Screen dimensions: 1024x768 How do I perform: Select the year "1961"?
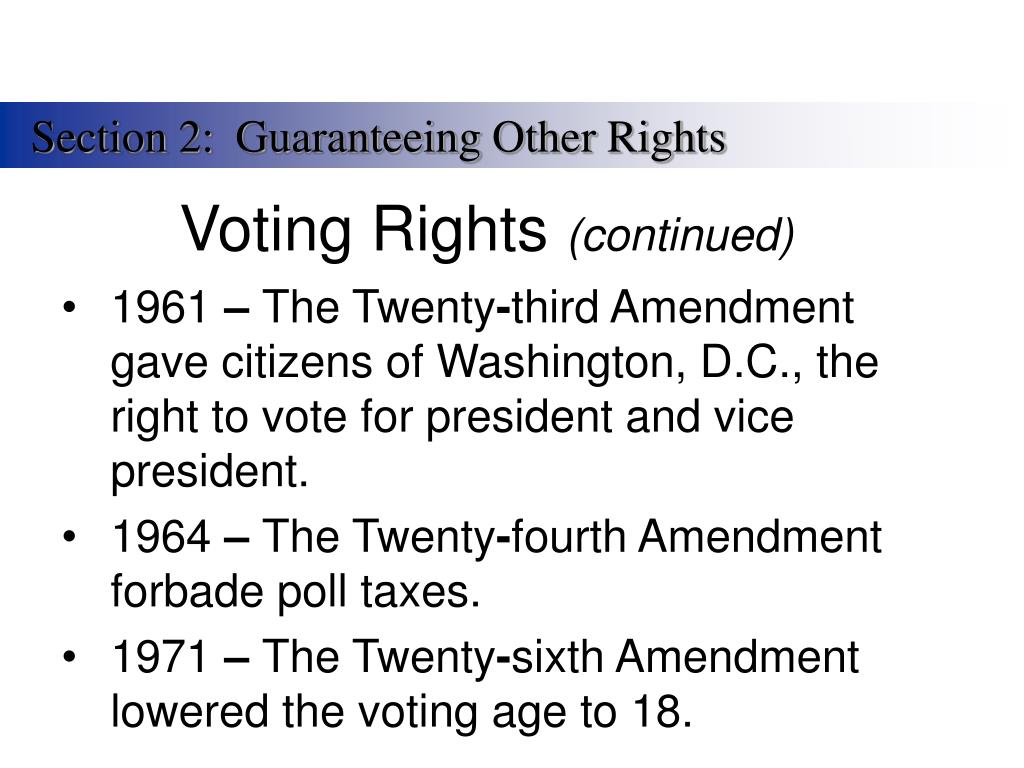point(160,307)
